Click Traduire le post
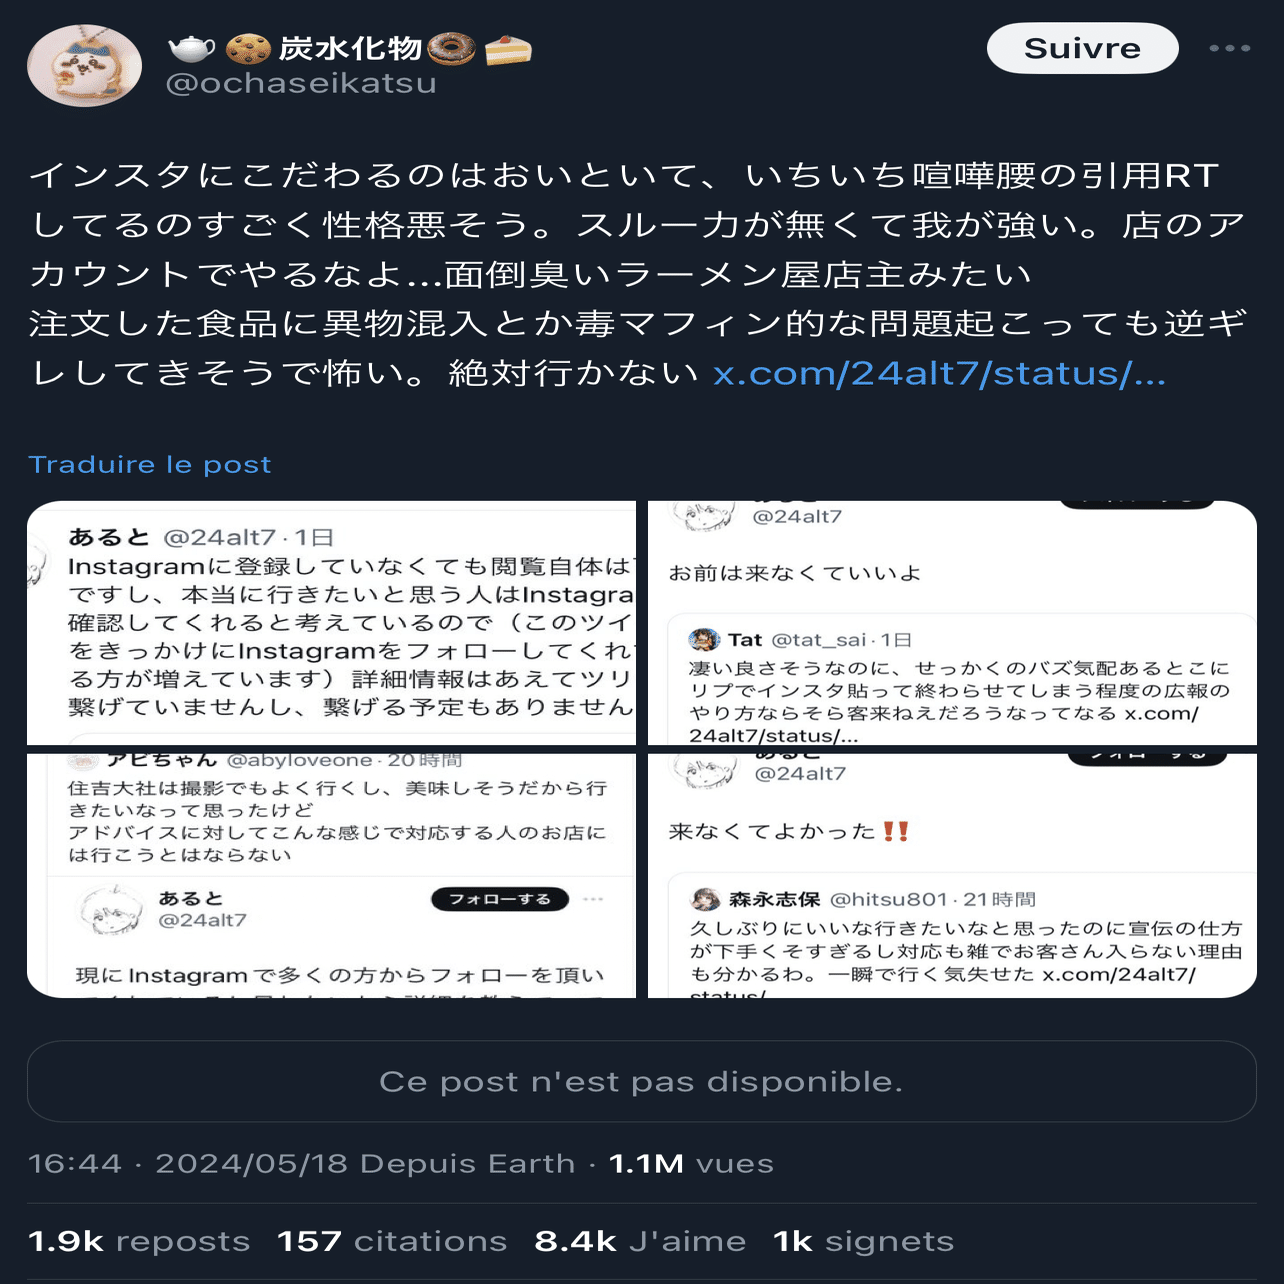This screenshot has width=1284, height=1284. point(150,464)
